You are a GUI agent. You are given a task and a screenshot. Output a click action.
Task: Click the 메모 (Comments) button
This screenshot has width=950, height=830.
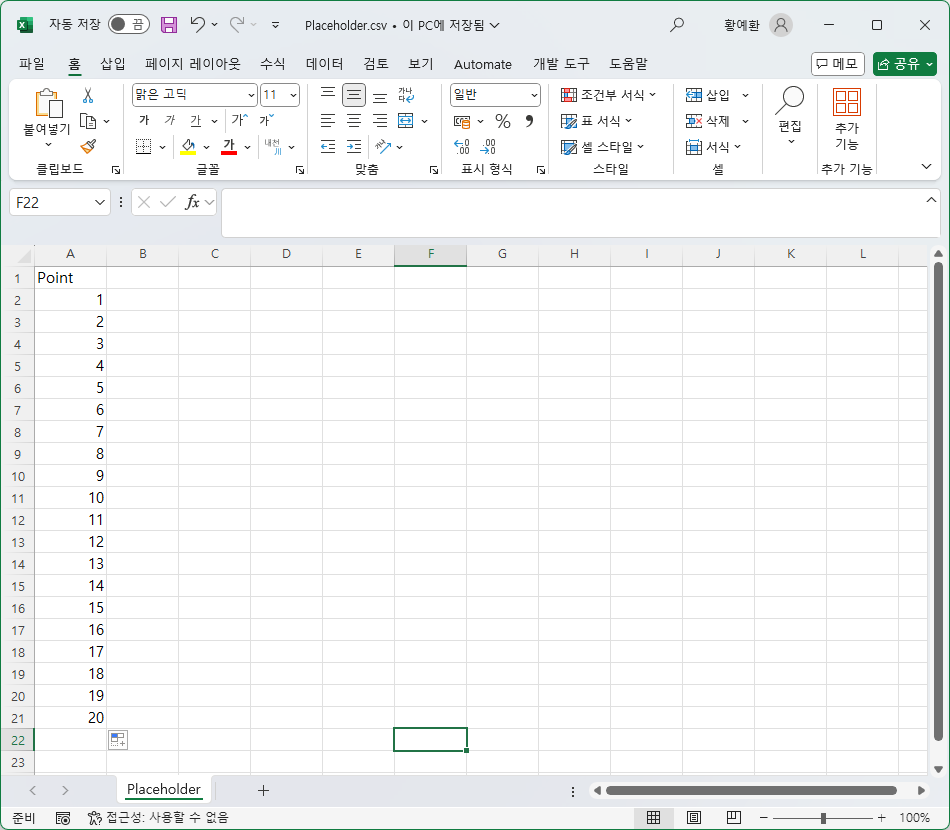tap(837, 64)
